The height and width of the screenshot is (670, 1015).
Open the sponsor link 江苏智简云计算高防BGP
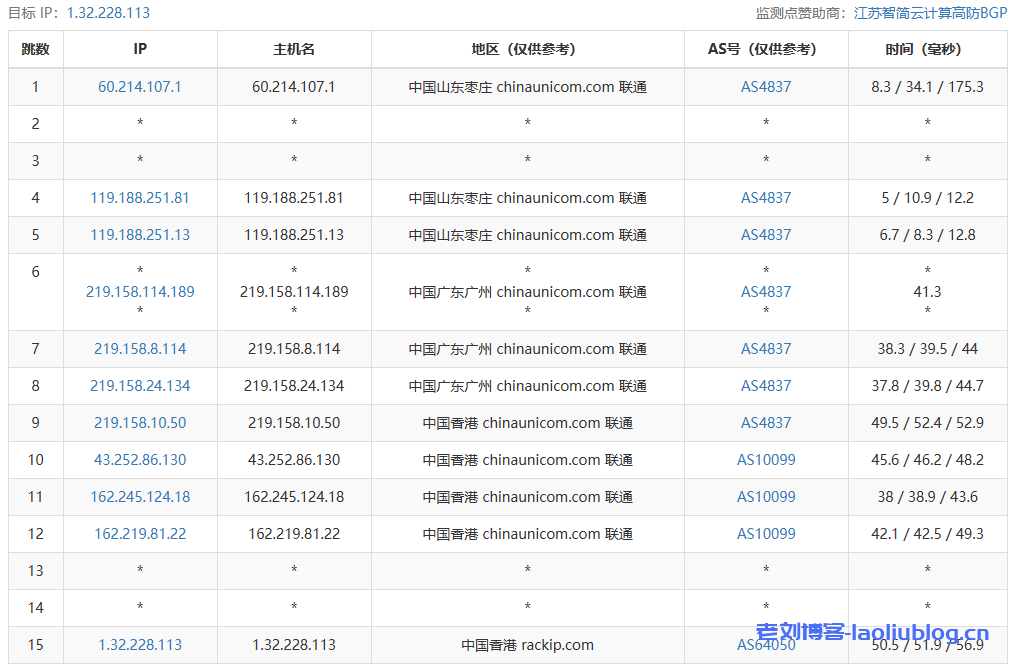(930, 13)
